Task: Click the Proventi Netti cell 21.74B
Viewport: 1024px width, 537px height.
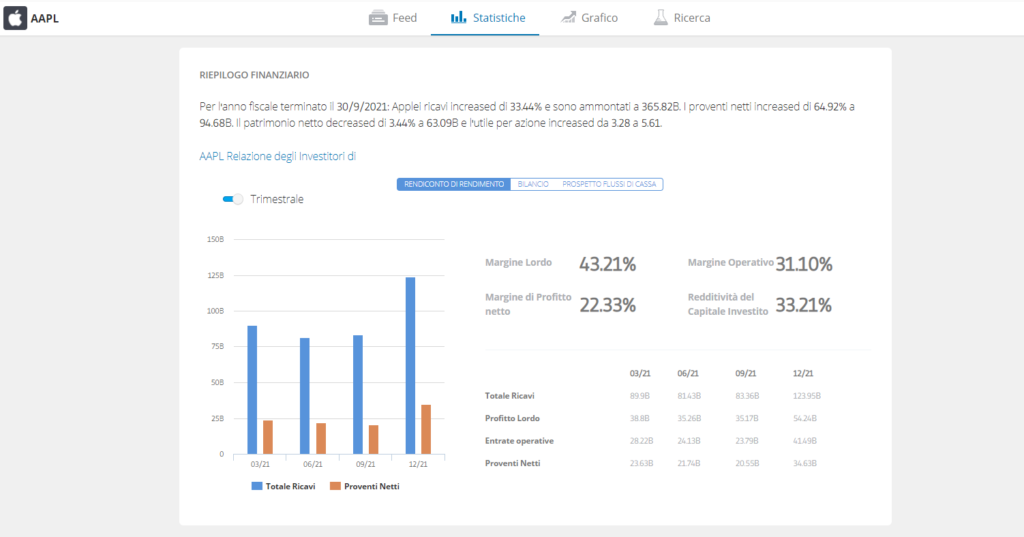Action: (x=689, y=463)
